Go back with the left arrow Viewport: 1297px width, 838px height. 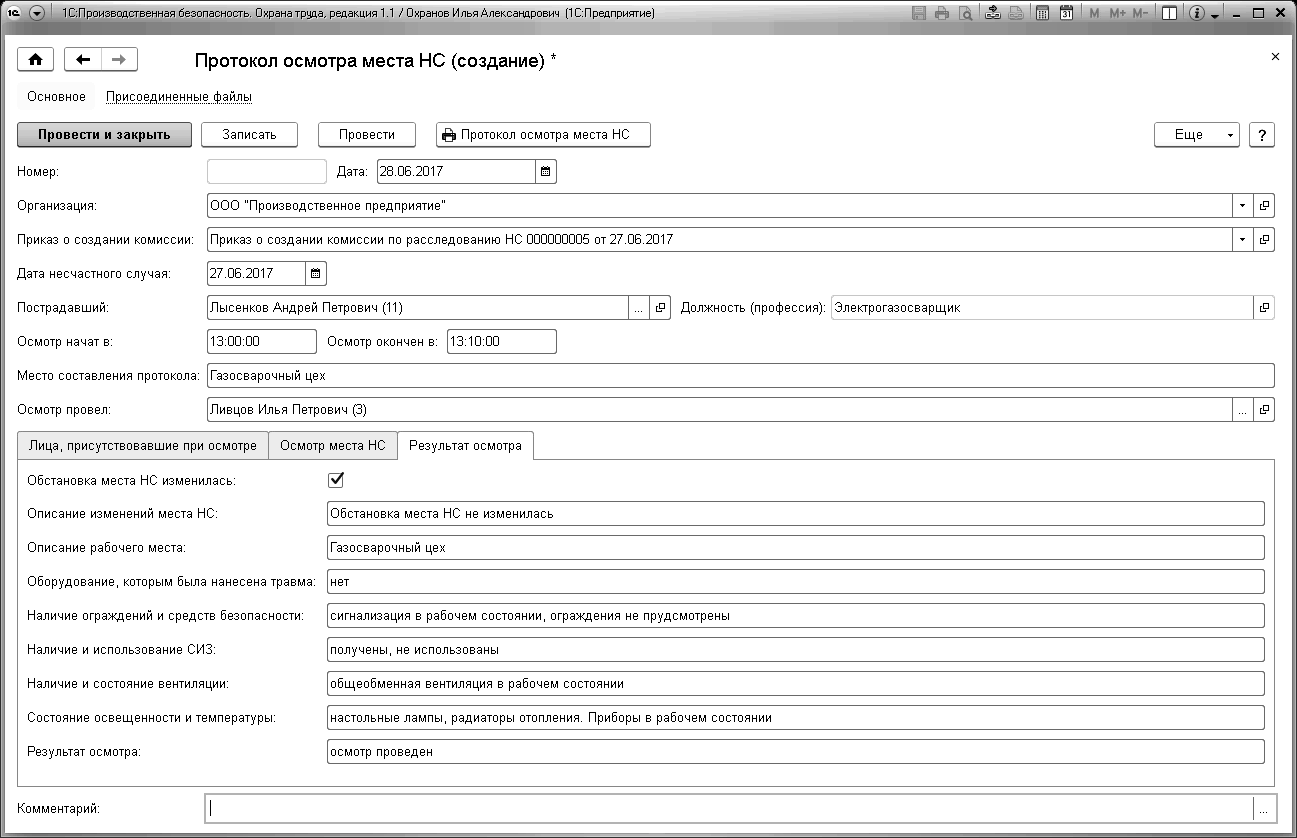click(83, 60)
